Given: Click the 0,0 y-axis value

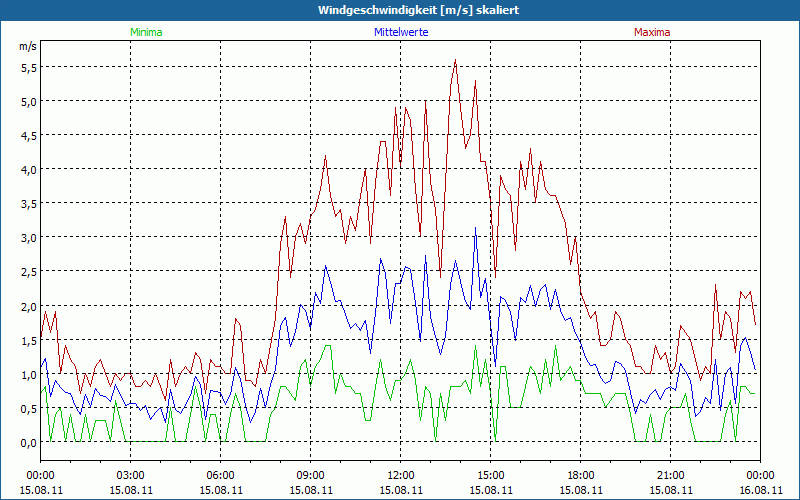Looking at the screenshot, I should [x=29, y=443].
